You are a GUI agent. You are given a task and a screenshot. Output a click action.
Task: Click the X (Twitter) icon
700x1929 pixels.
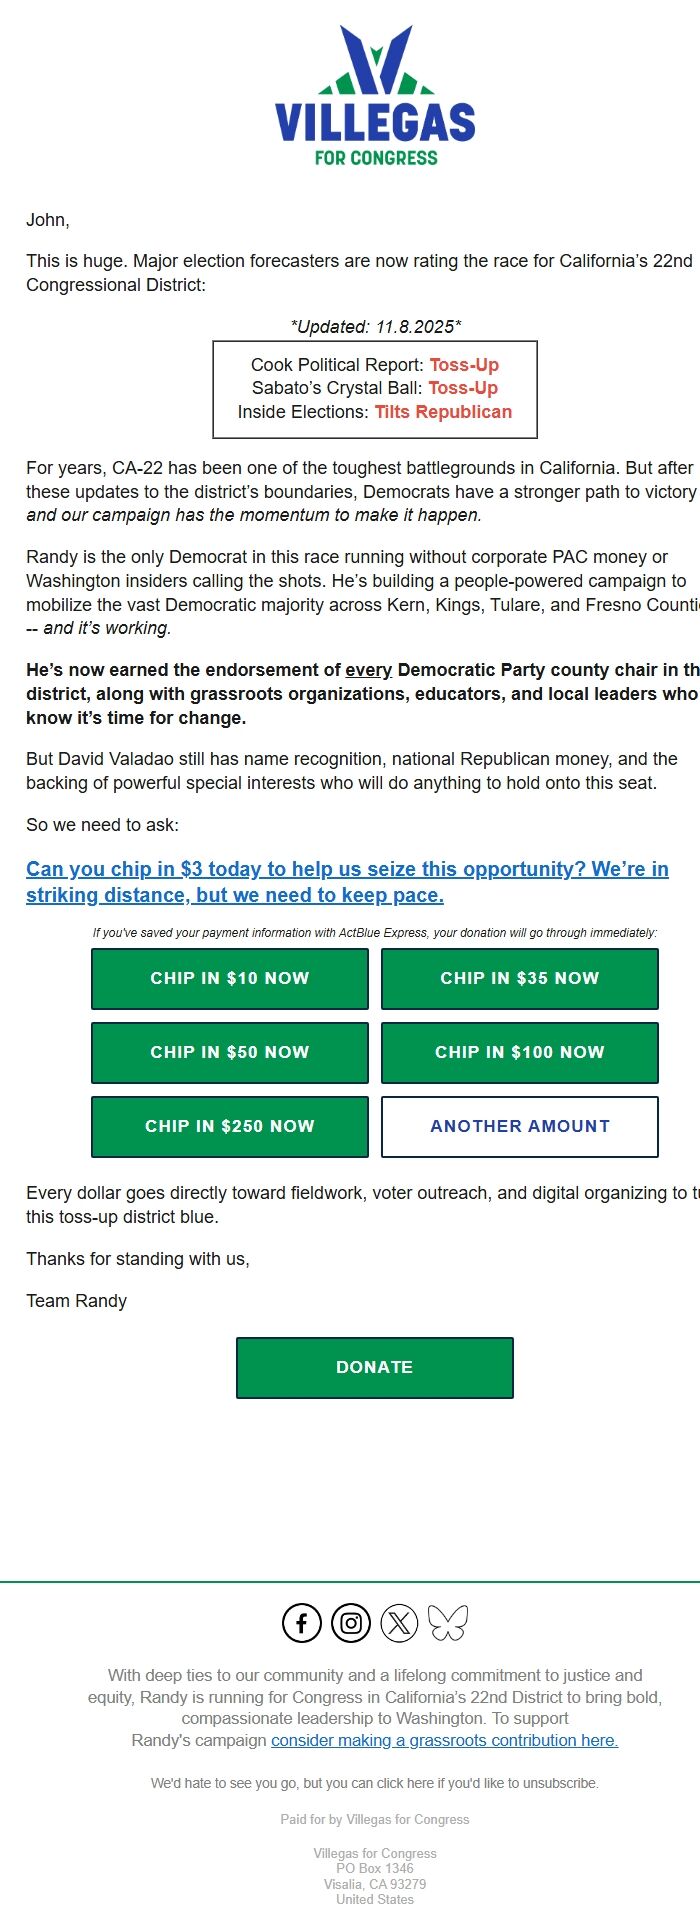tap(401, 1623)
